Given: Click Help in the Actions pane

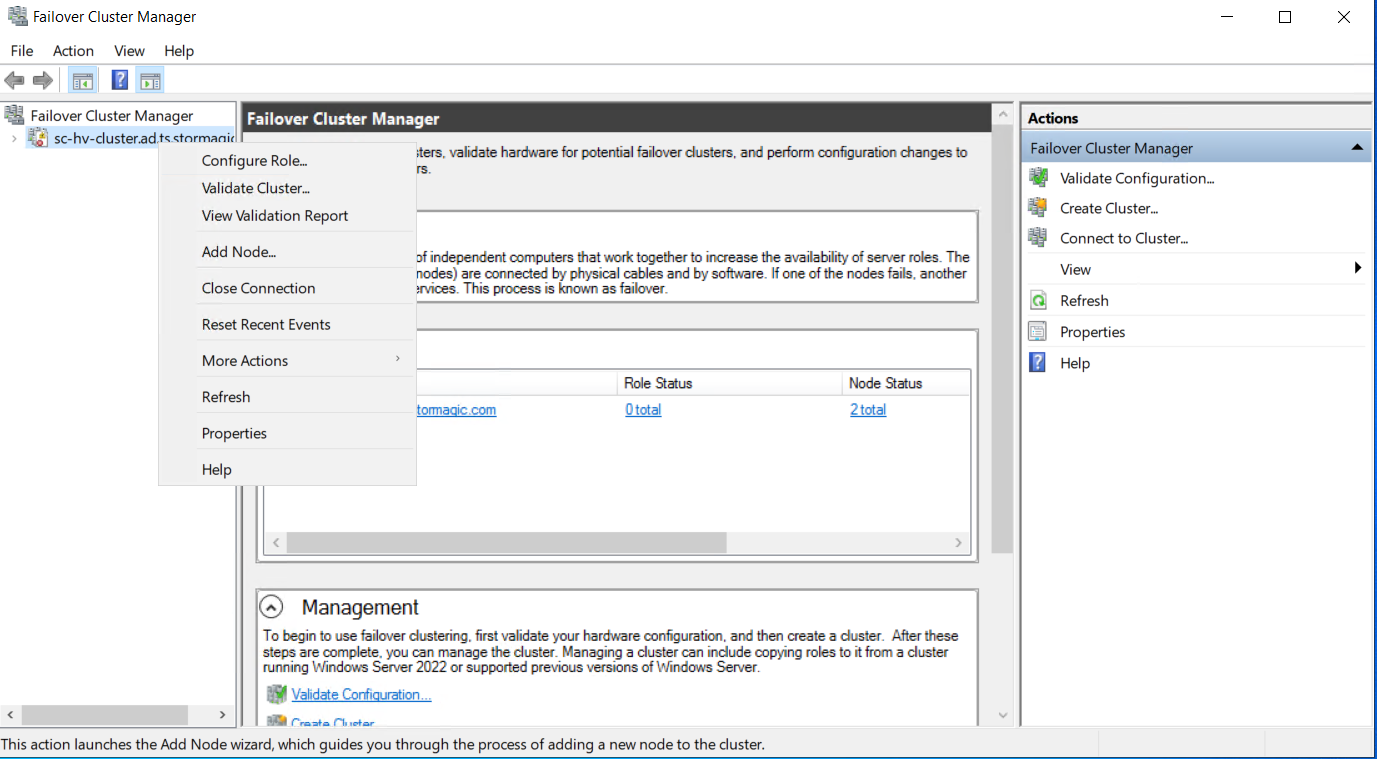Looking at the screenshot, I should click(x=1075, y=363).
